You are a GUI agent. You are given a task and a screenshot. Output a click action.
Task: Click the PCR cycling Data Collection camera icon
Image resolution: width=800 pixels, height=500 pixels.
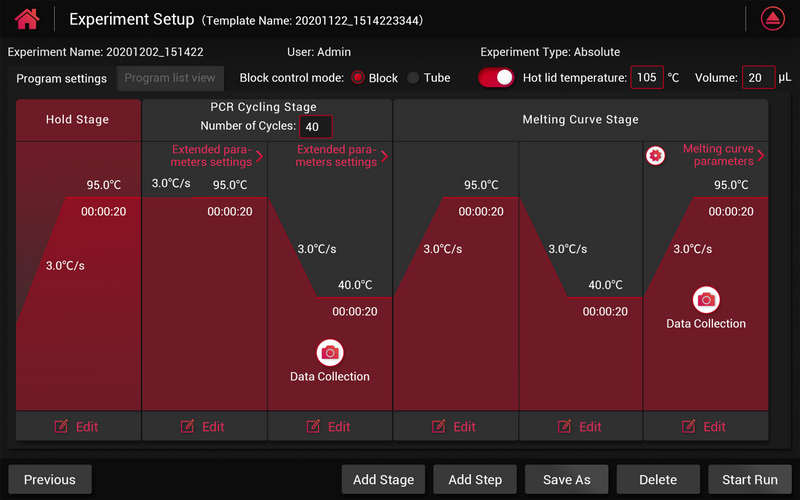click(x=330, y=352)
